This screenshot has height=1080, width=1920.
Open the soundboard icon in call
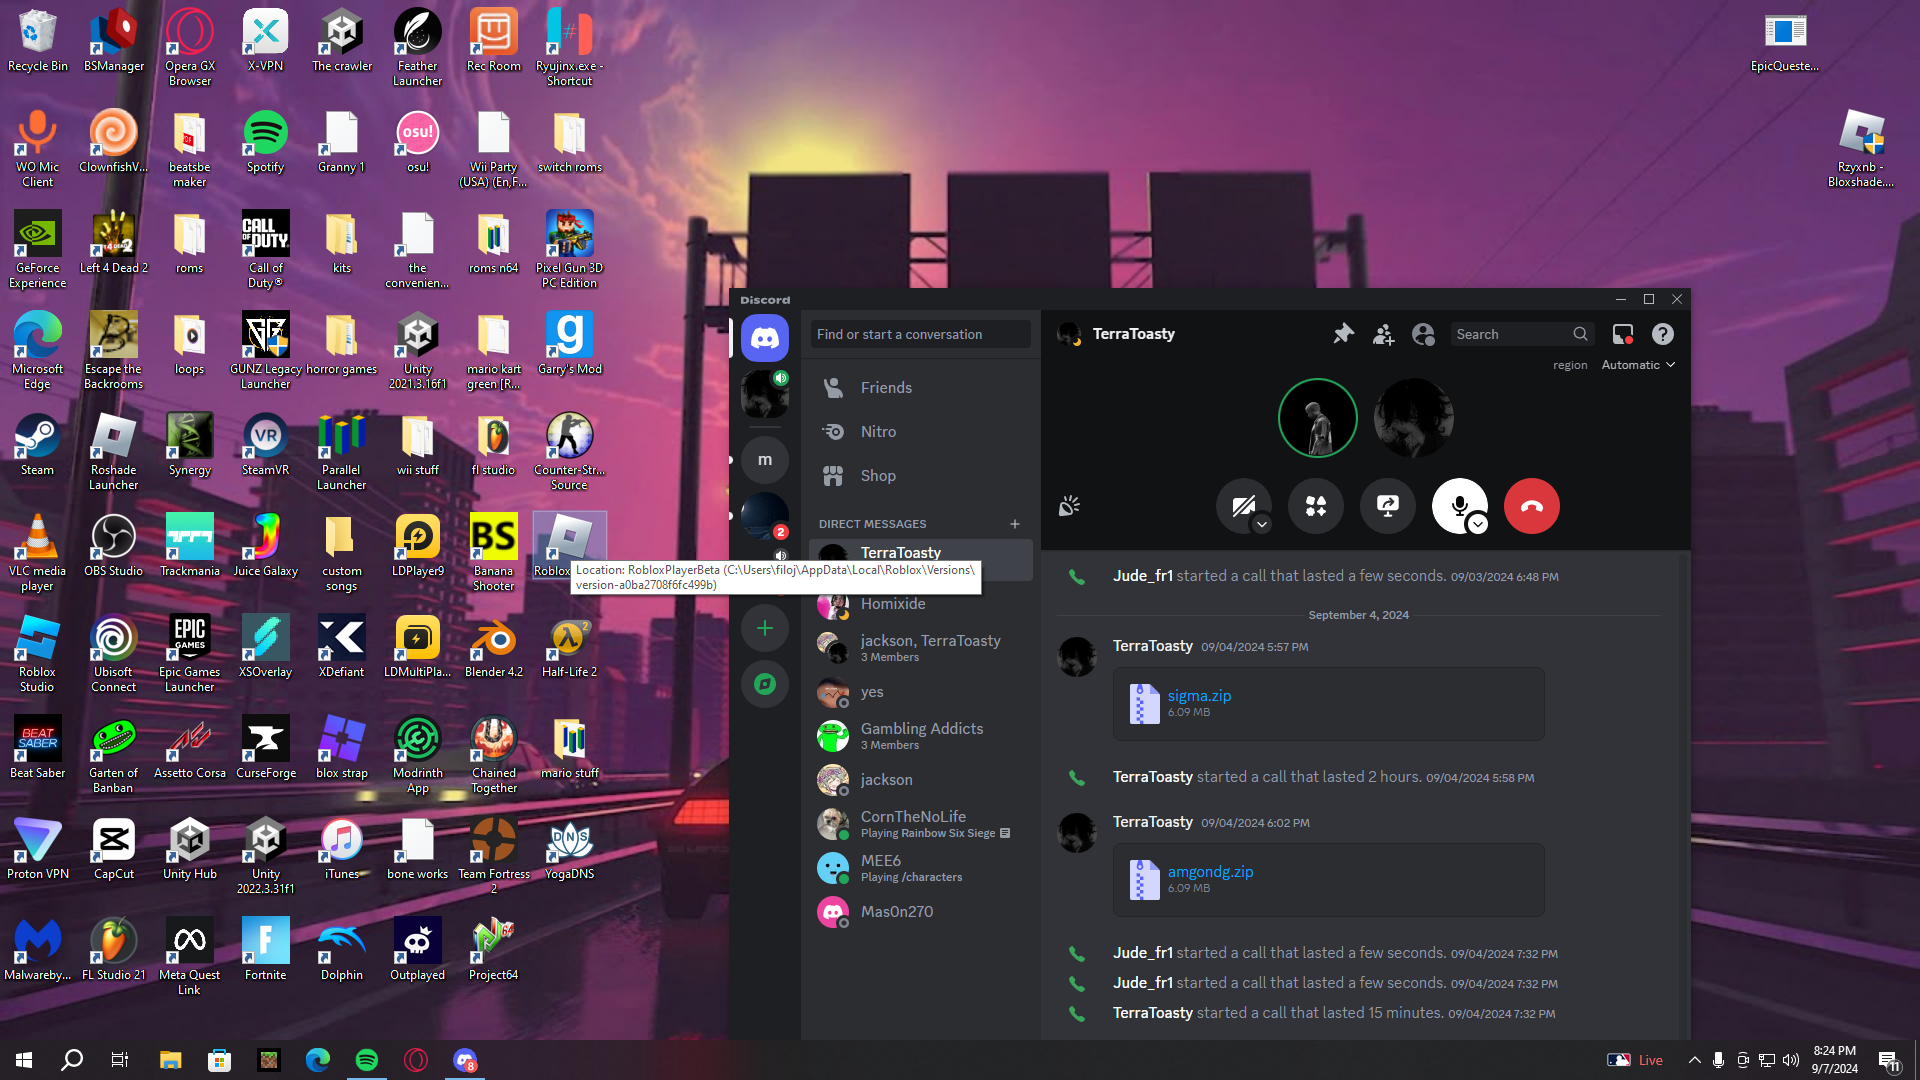(1069, 506)
